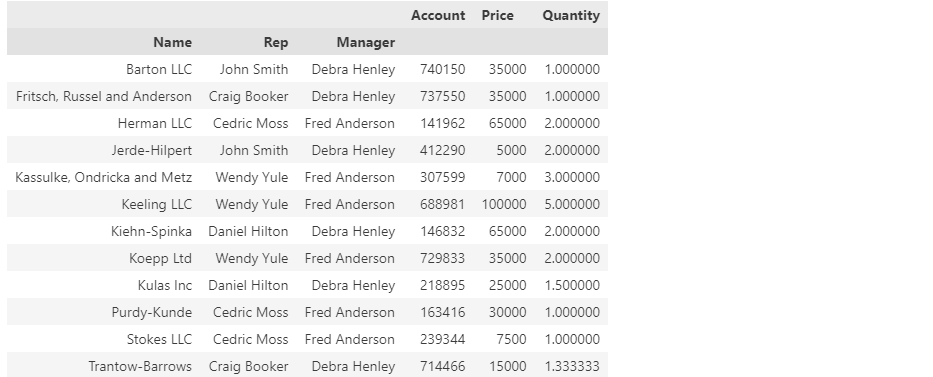Select the Barton LLC name cell
The image size is (933, 377).
(x=159, y=70)
